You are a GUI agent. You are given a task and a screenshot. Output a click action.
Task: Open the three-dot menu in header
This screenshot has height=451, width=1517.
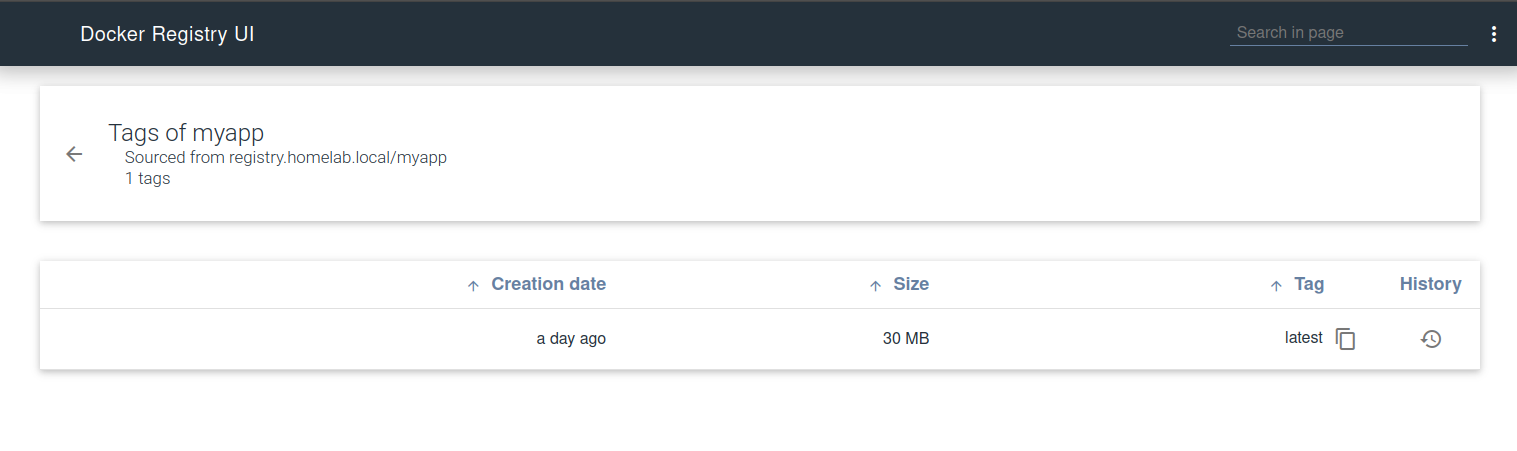point(1494,34)
